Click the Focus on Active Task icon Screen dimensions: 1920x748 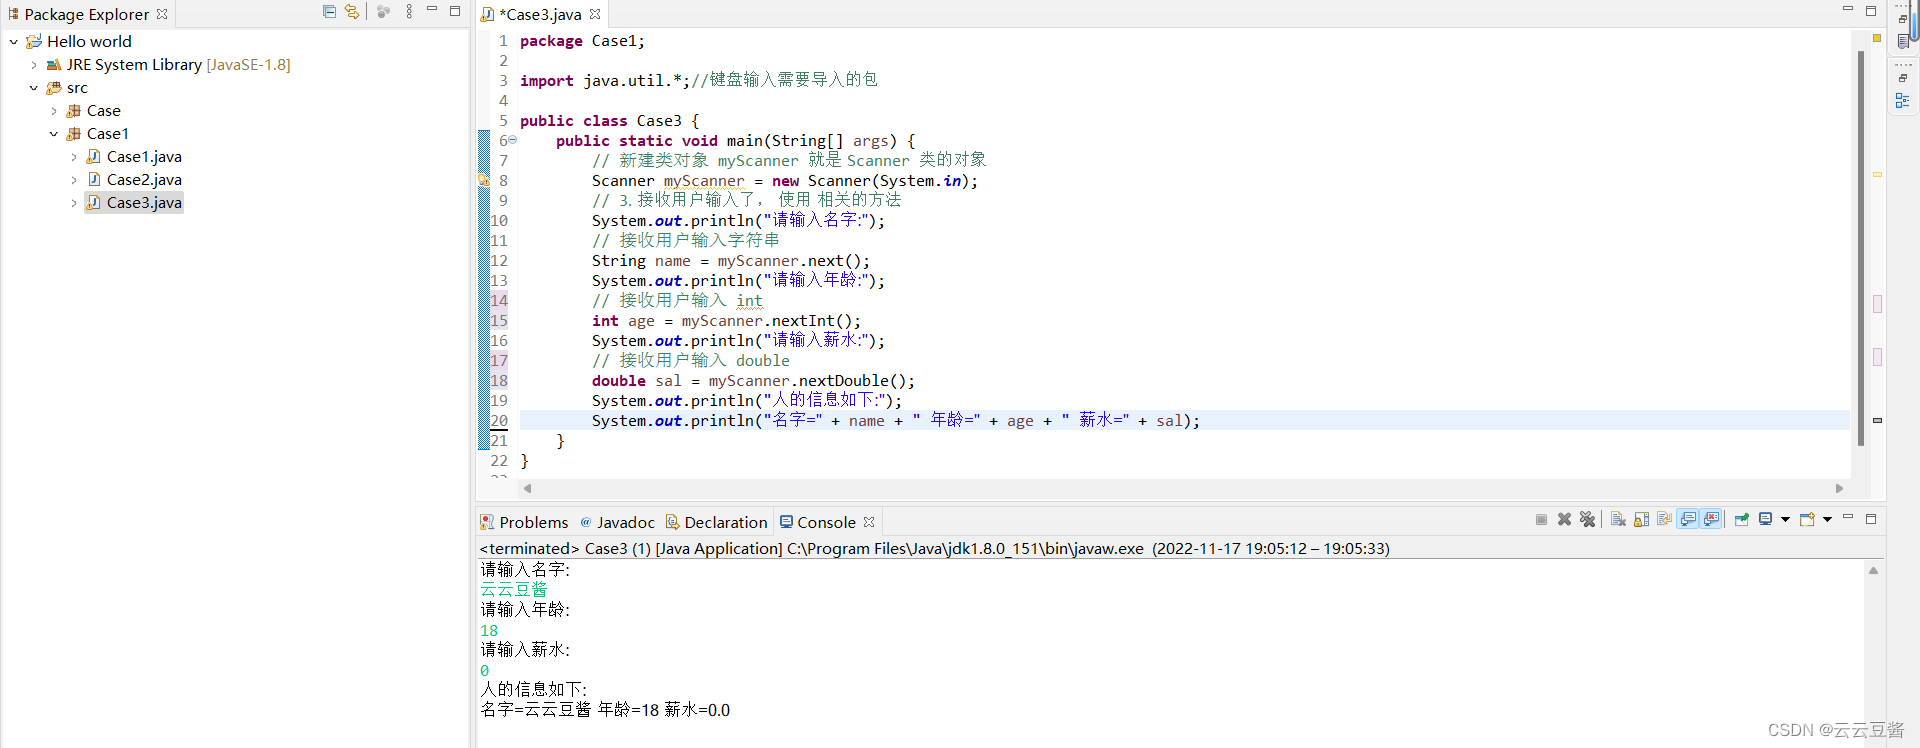(x=383, y=12)
